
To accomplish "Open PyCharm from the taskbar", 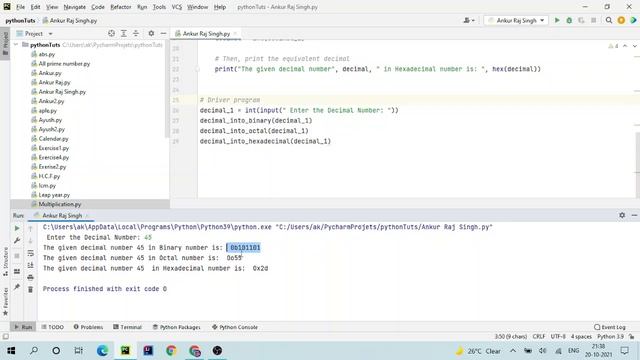I will [125, 351].
